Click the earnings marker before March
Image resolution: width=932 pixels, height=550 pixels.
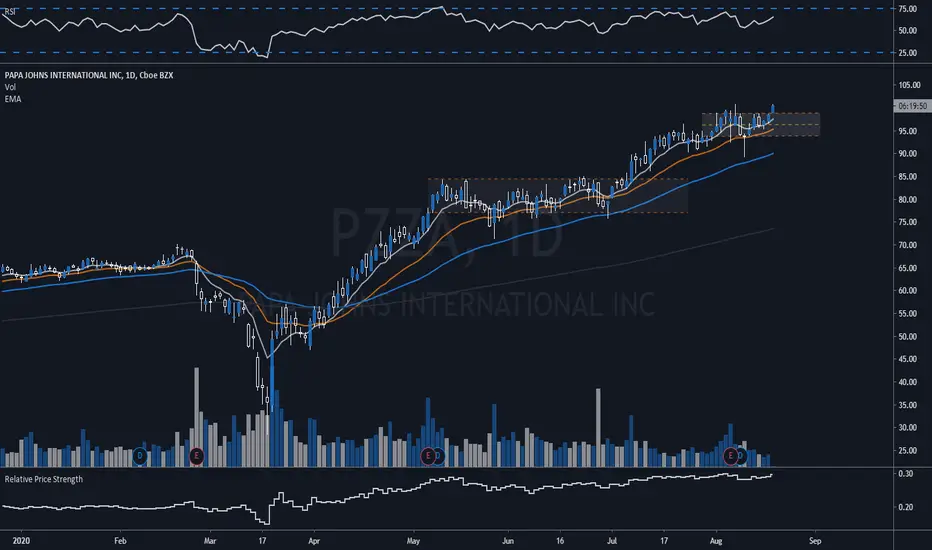pyautogui.click(x=197, y=456)
